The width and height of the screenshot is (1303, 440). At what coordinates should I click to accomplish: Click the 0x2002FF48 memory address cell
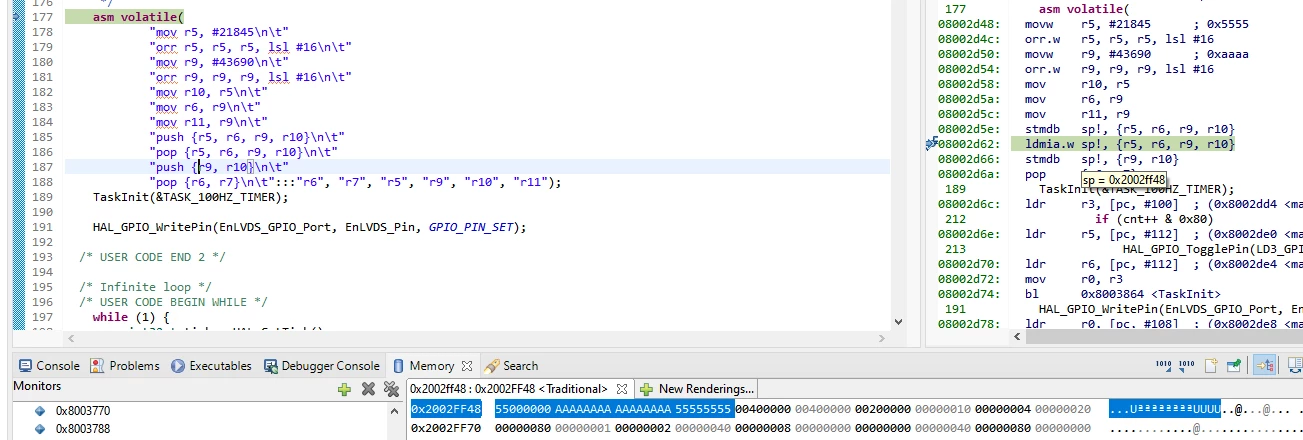coord(447,409)
